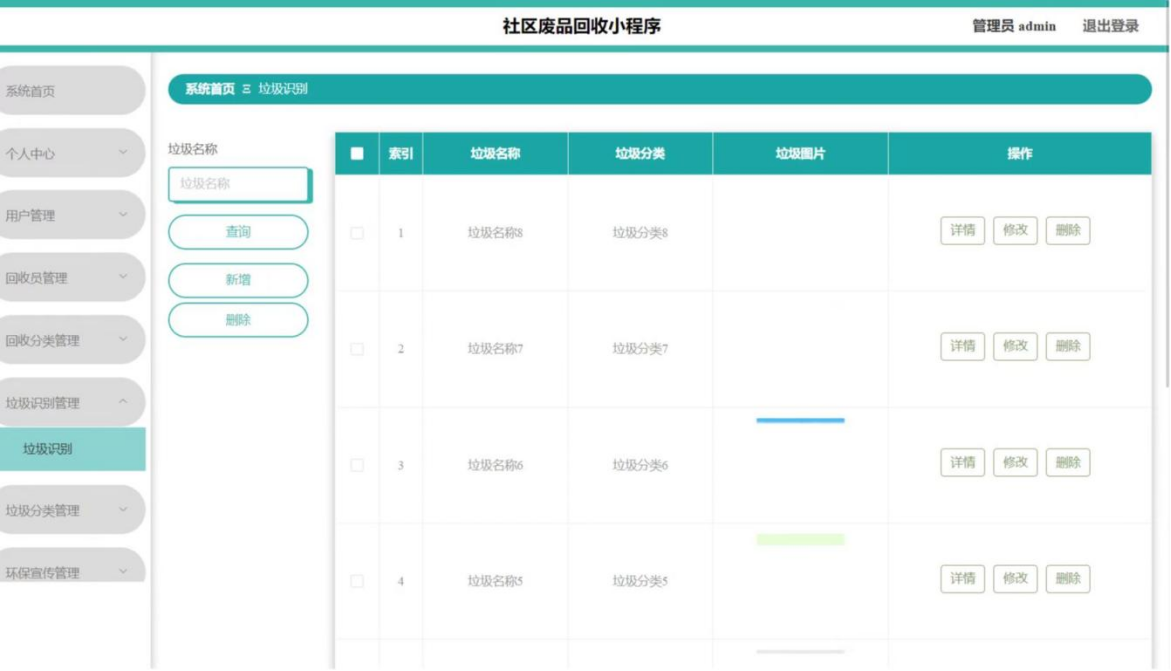Open the 垃圾分类管理 sidebar menu

pos(72,510)
